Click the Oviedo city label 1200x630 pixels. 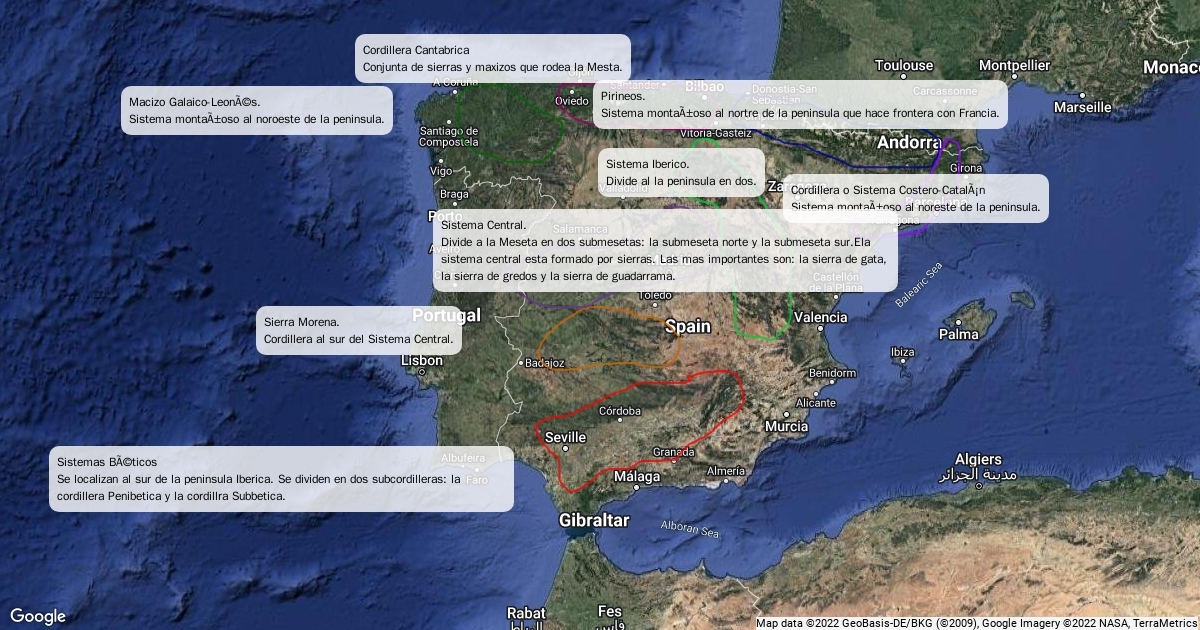[x=572, y=101]
